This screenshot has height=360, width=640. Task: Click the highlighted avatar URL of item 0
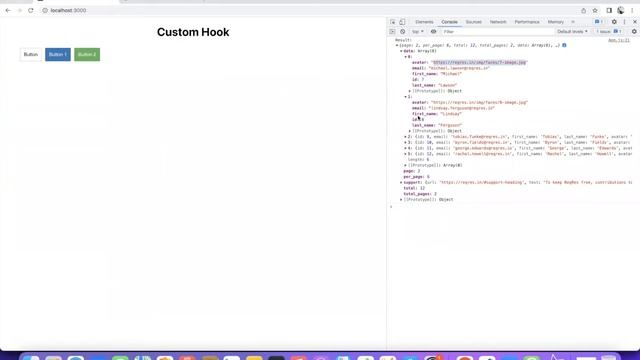click(479, 62)
